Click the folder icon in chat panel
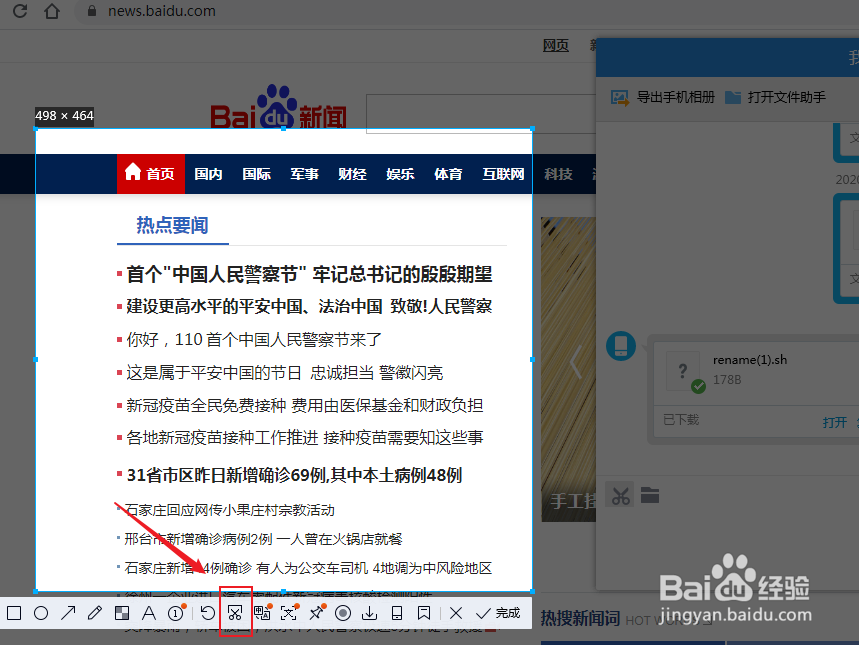The height and width of the screenshot is (645, 859). 650,495
